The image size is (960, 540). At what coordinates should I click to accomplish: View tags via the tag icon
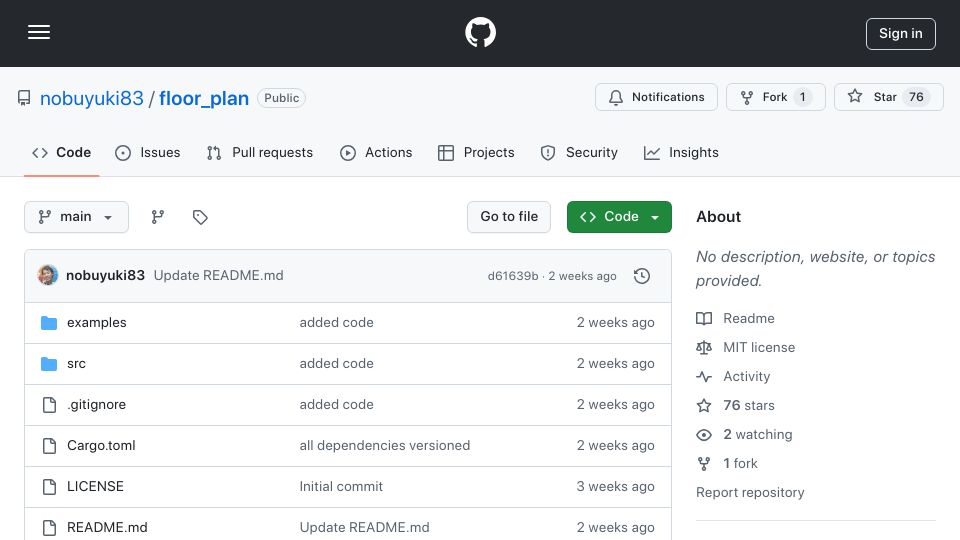tap(200, 217)
